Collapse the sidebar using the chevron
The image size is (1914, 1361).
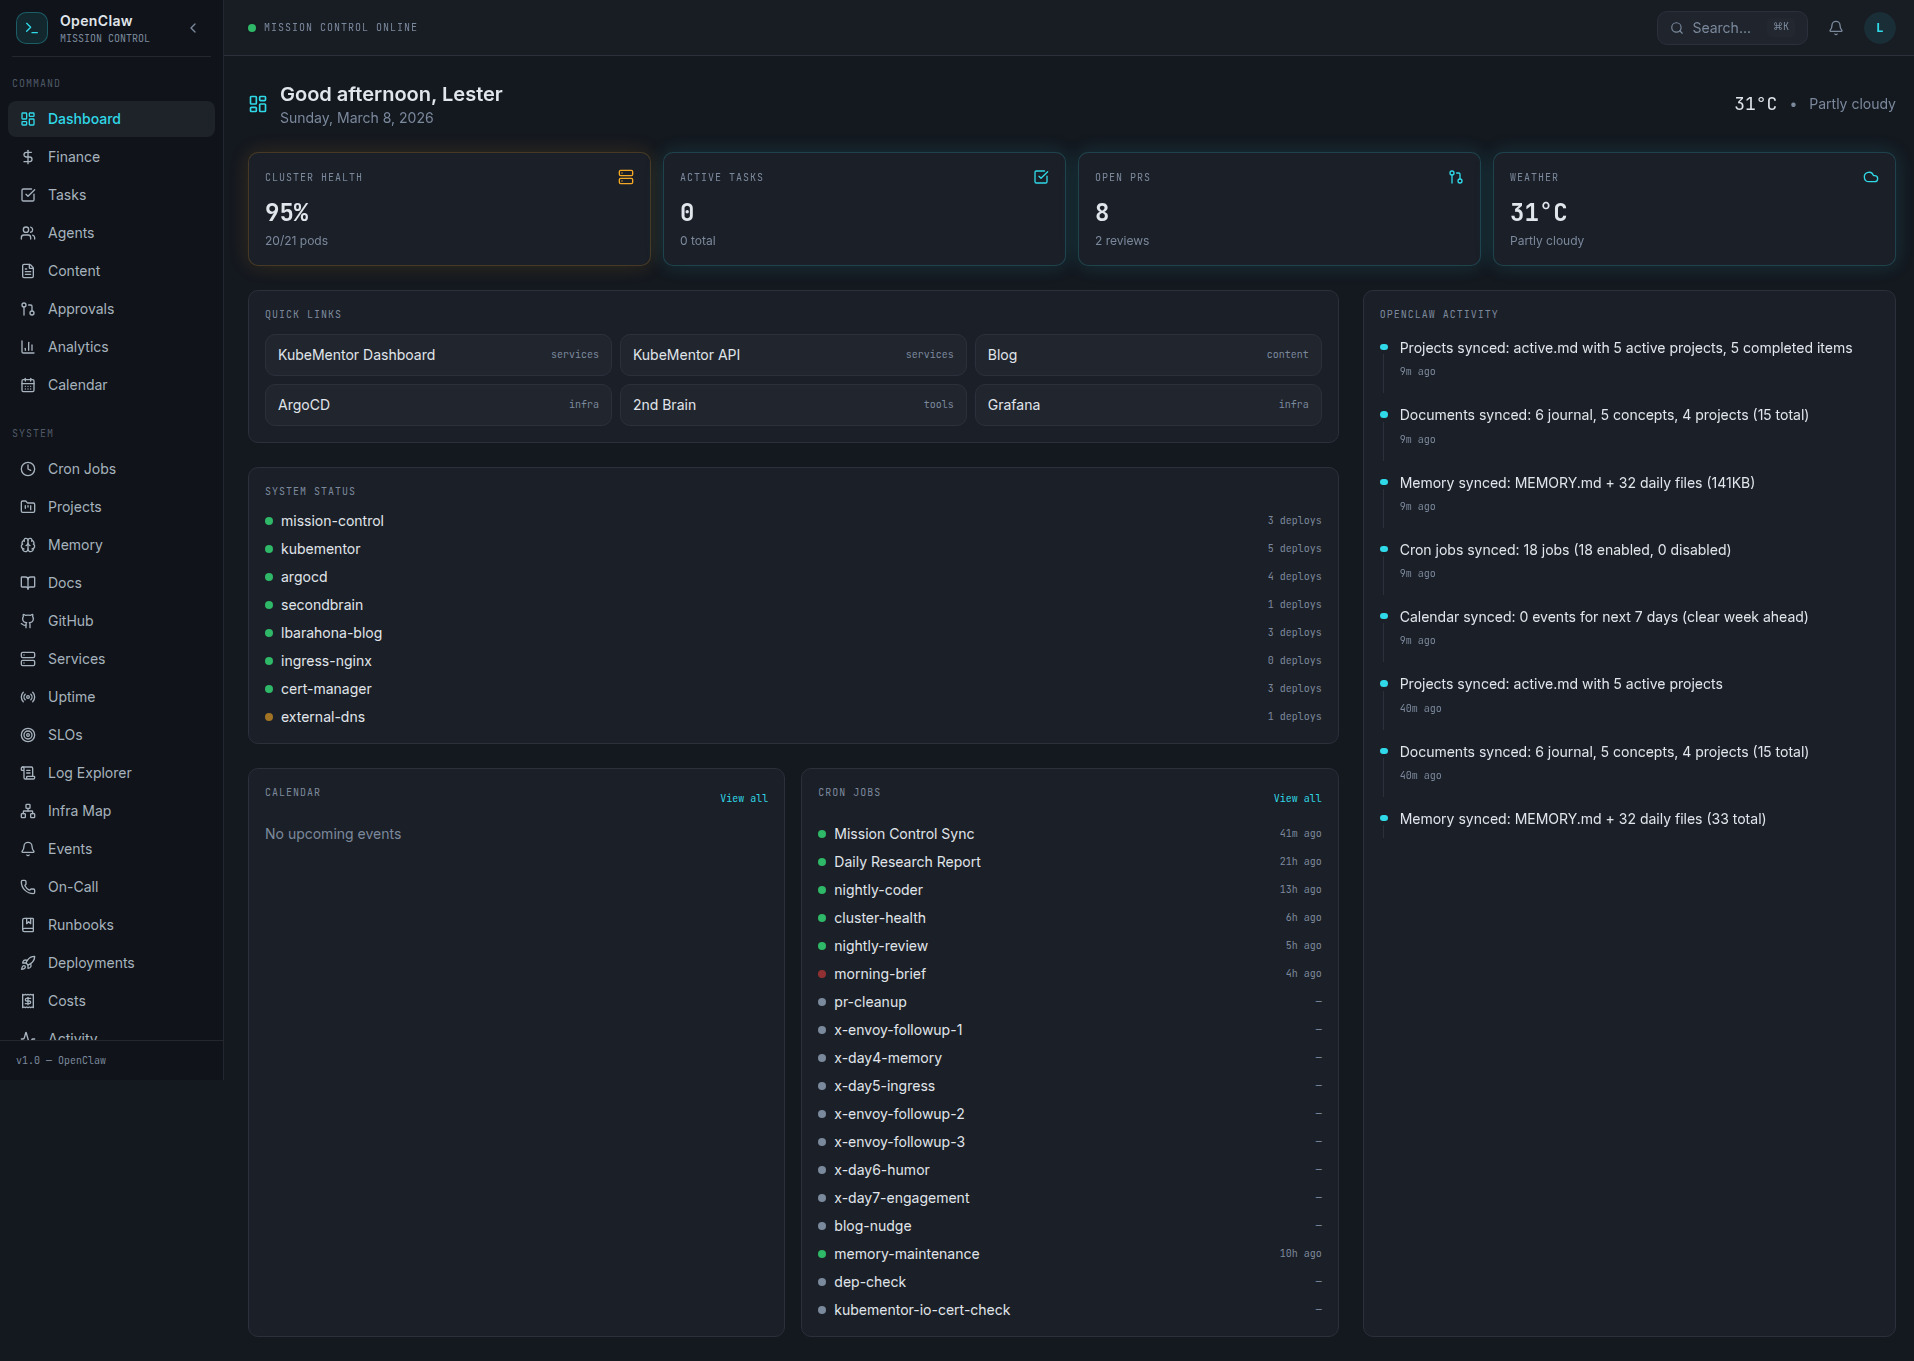[193, 28]
